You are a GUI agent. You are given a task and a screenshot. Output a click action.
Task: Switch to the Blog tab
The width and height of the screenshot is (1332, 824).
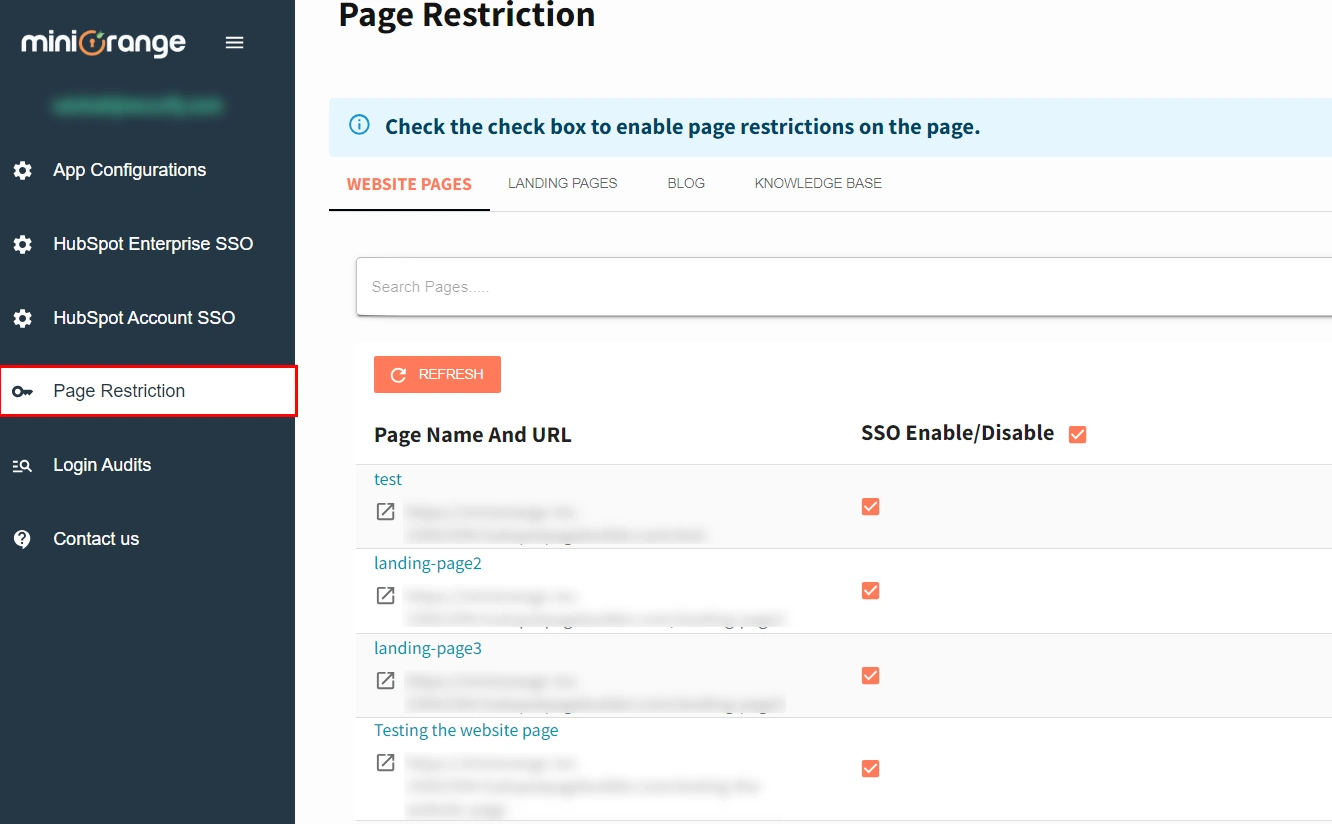pos(686,183)
